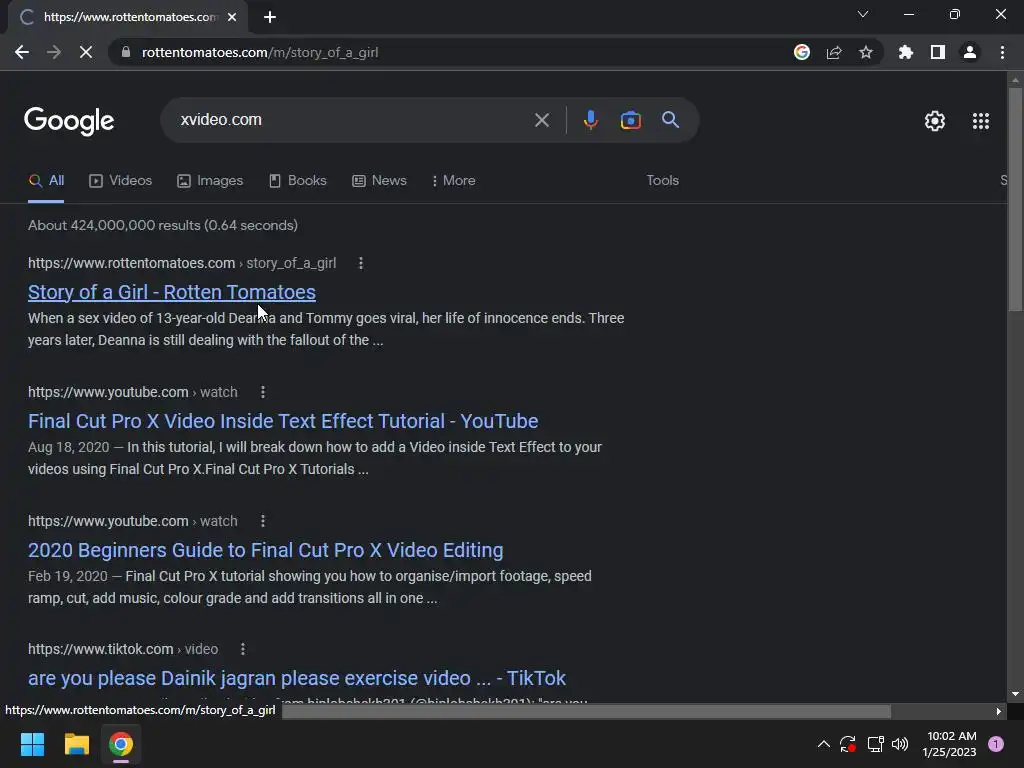Click the vertical scrollbar thumb
Screen dimensions: 1024x768
[x=1015, y=199]
